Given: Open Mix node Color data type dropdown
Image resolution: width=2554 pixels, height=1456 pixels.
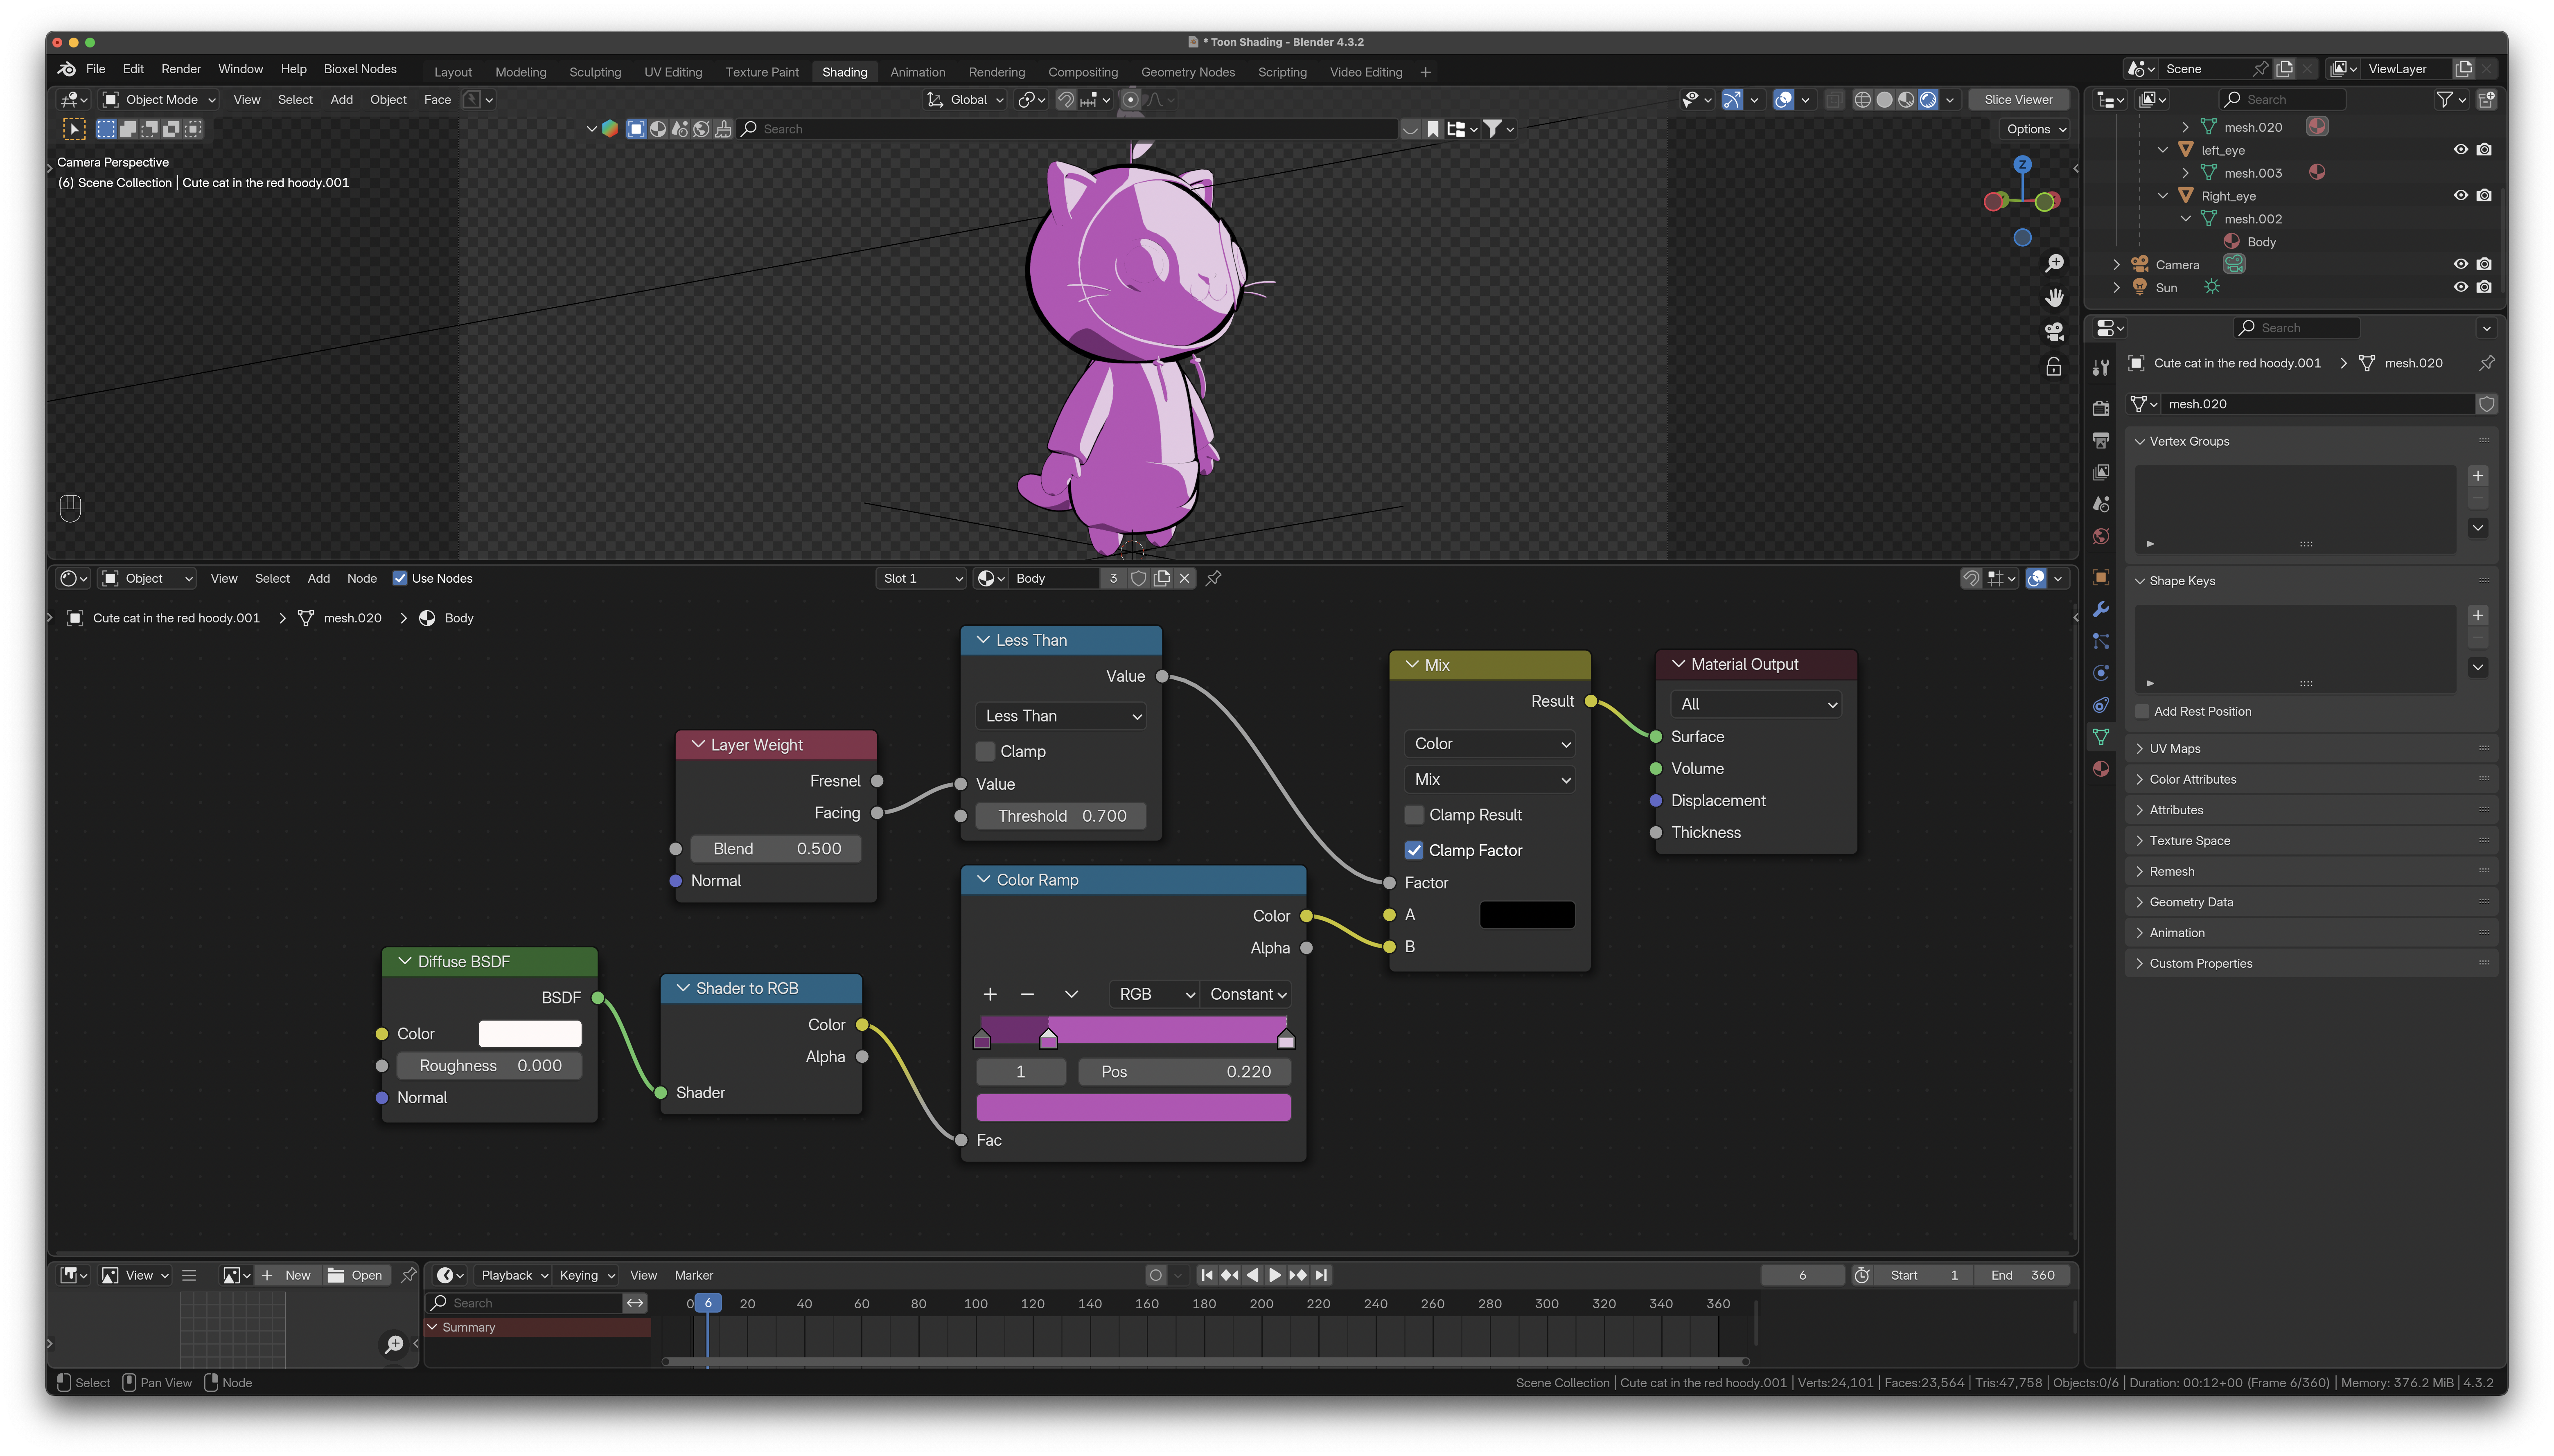Looking at the screenshot, I should [x=1490, y=744].
